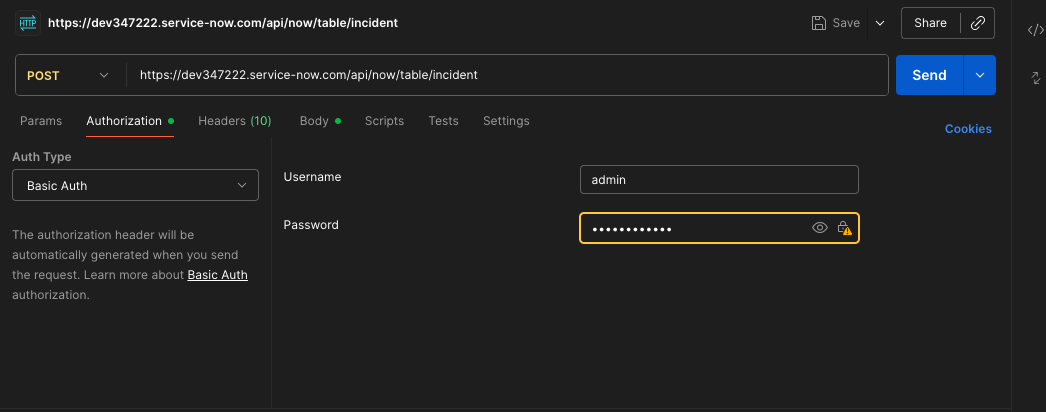Image resolution: width=1046 pixels, height=412 pixels.
Task: Click the lock warning icon in Password field
Action: pyautogui.click(x=845, y=228)
